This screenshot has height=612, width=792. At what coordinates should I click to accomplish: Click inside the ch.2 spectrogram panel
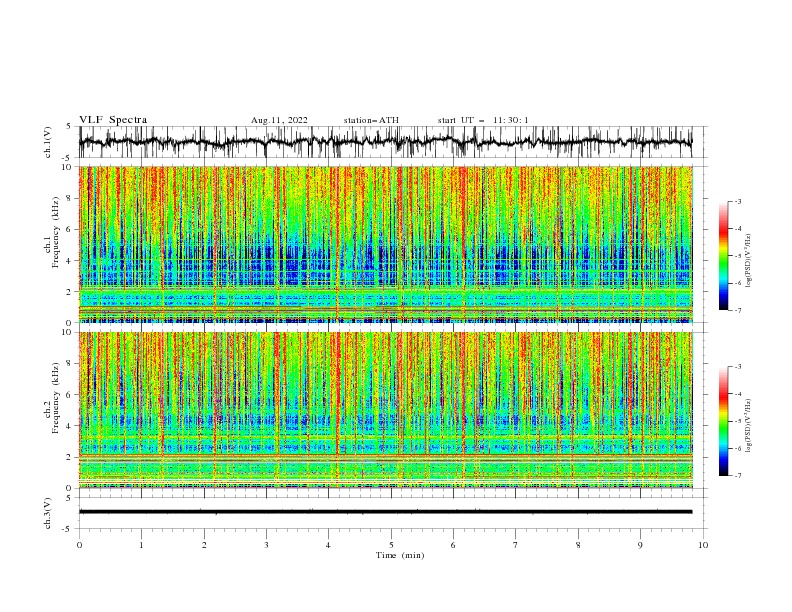pyautogui.click(x=385, y=410)
